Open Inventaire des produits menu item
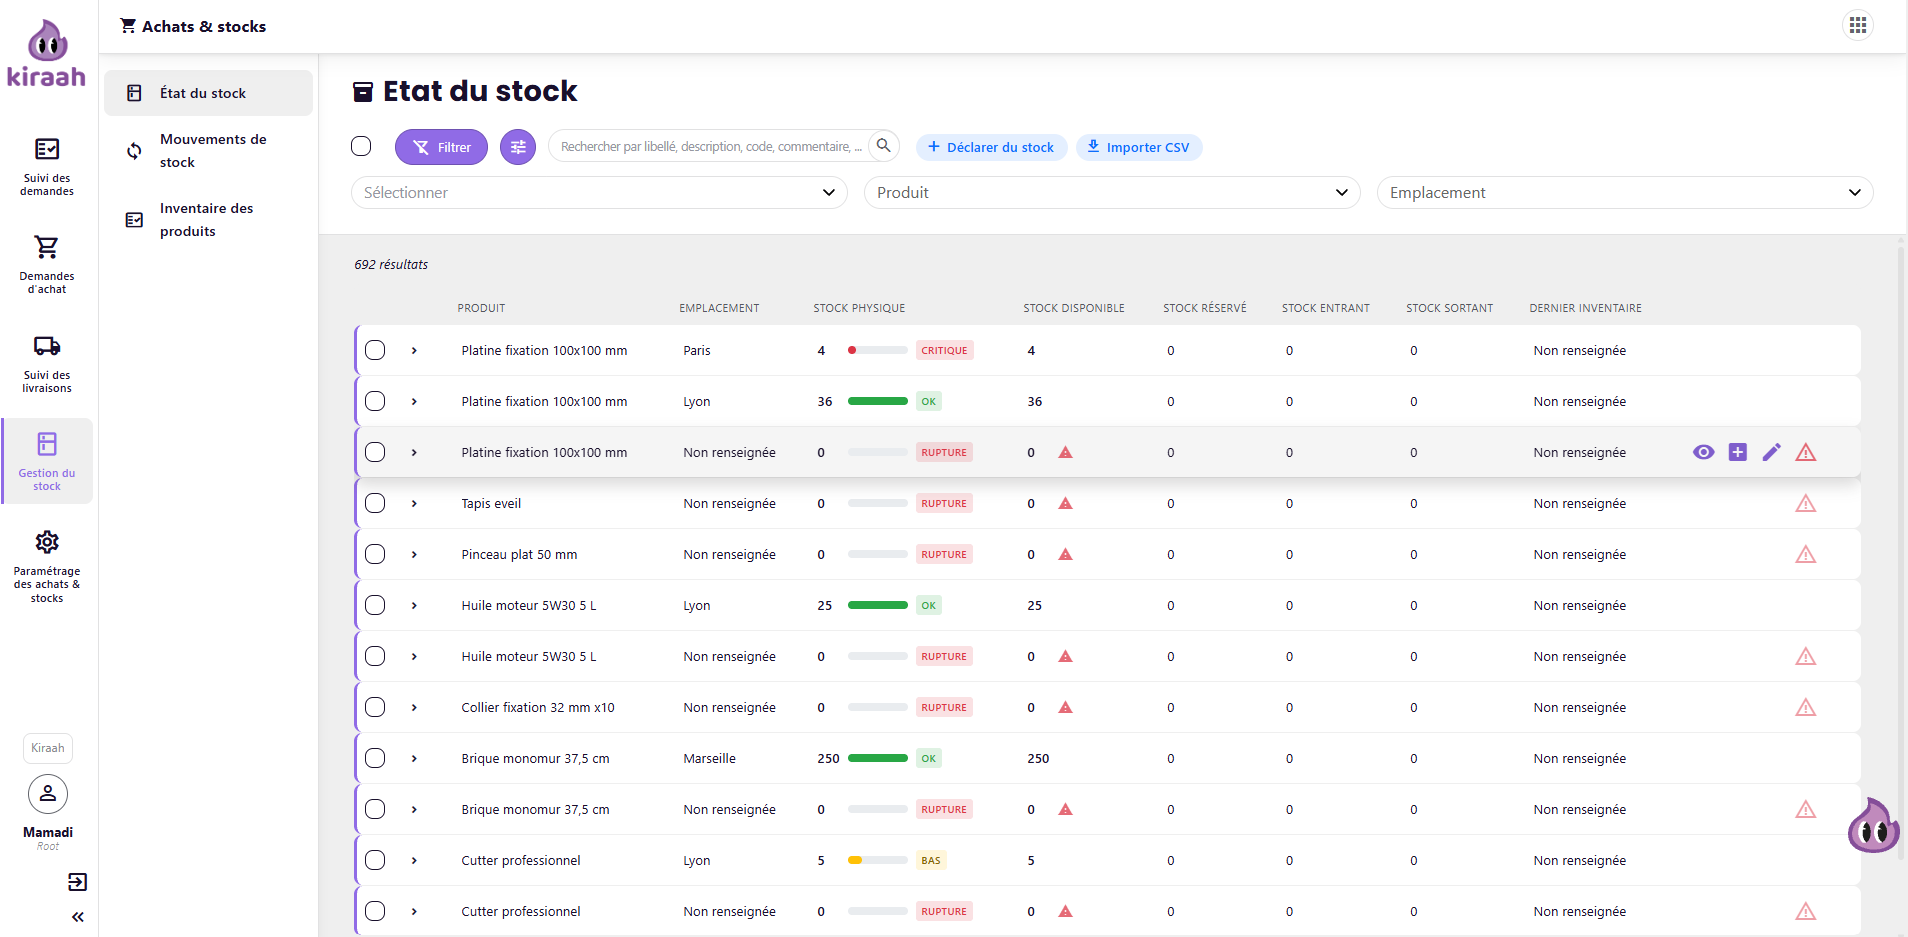The width and height of the screenshot is (1908, 937). click(x=208, y=220)
